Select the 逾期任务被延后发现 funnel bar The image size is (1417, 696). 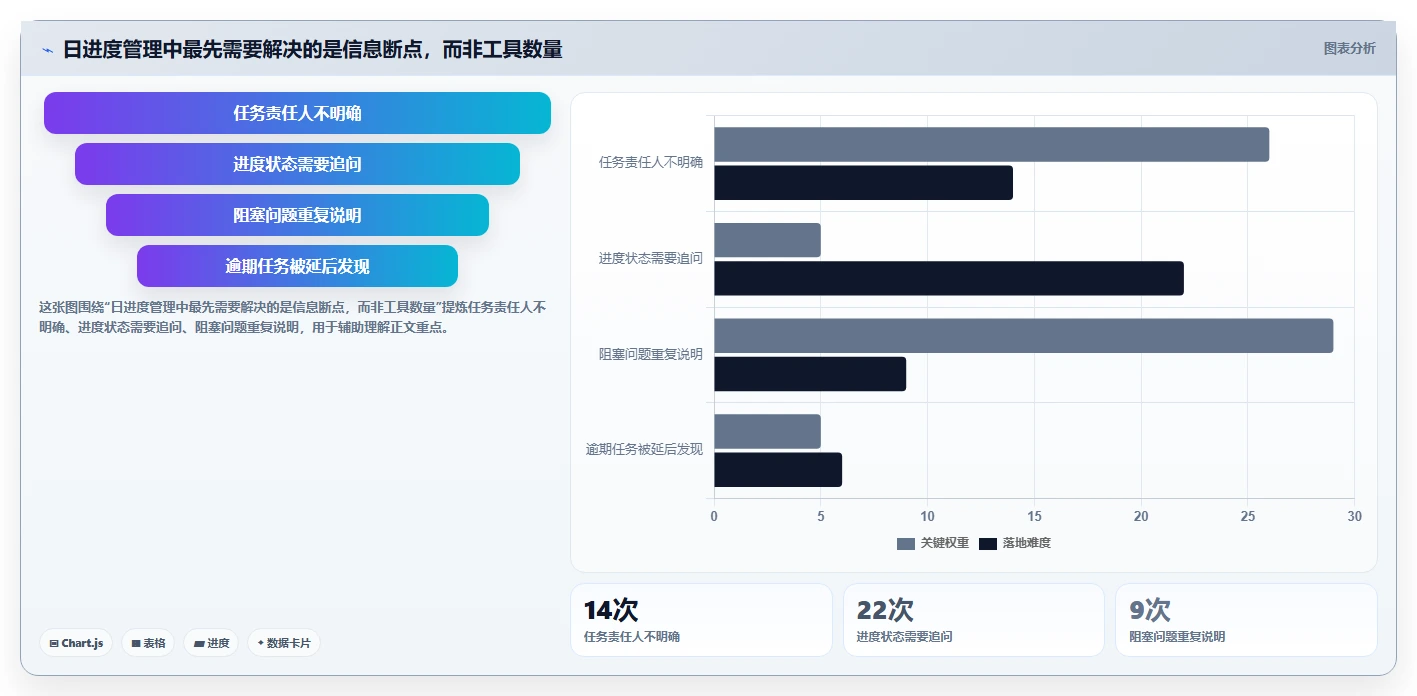pos(297,266)
